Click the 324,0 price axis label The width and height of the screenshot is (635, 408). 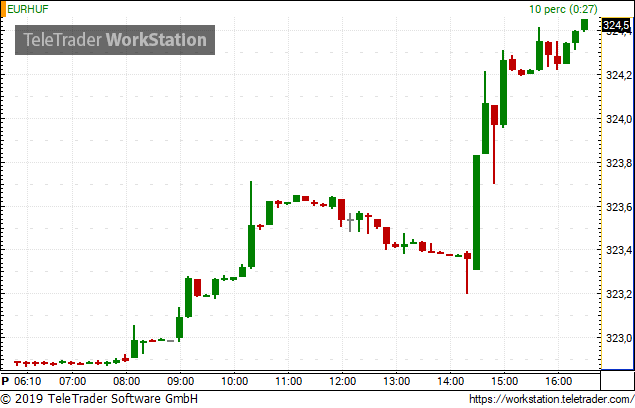click(x=619, y=119)
